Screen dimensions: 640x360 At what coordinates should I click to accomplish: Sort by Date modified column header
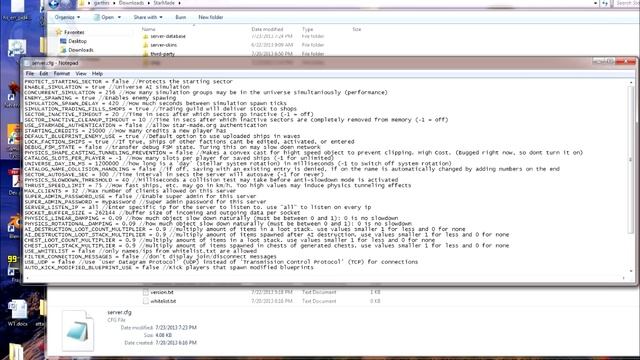267,29
